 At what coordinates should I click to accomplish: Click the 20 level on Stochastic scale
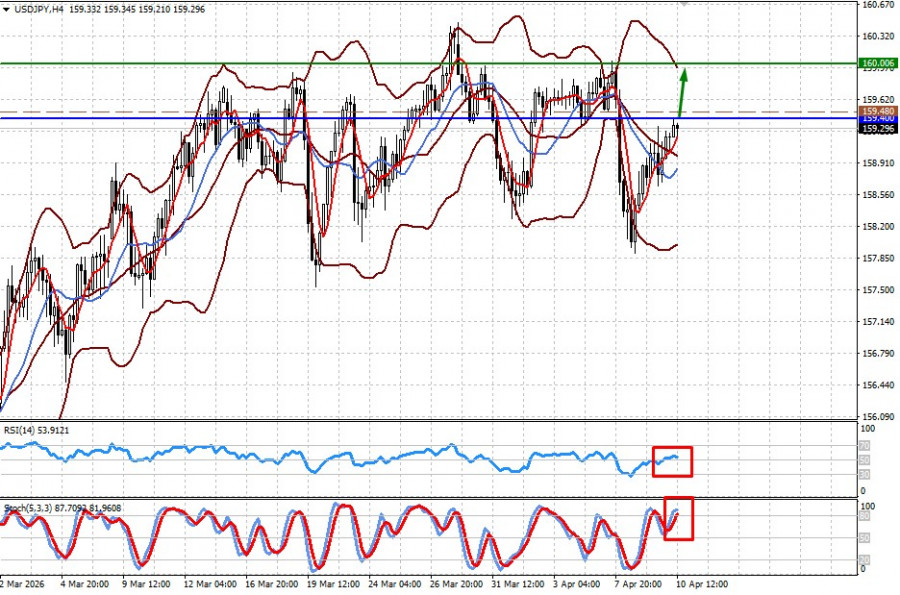pos(864,559)
